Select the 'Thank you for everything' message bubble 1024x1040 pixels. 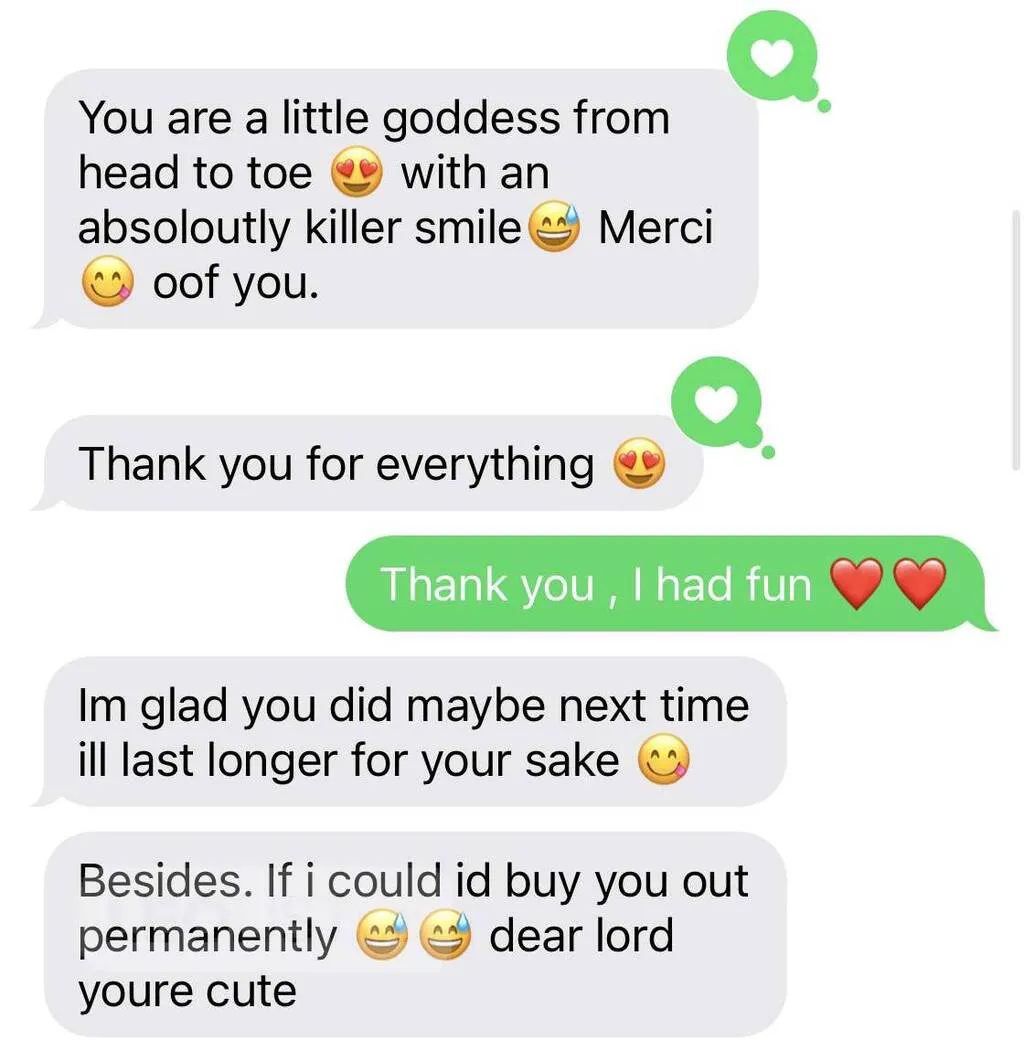coord(367,463)
